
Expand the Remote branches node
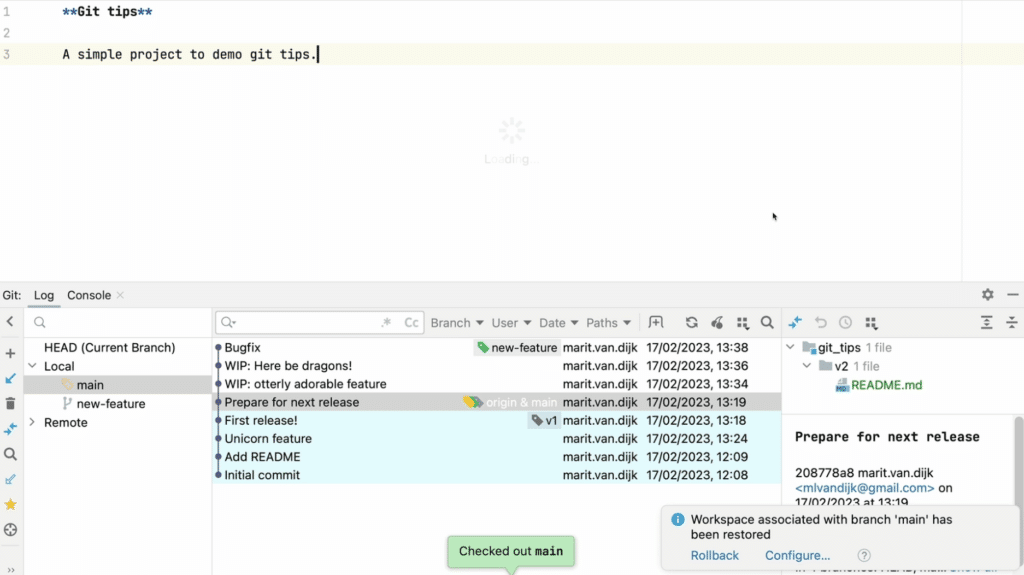point(32,422)
